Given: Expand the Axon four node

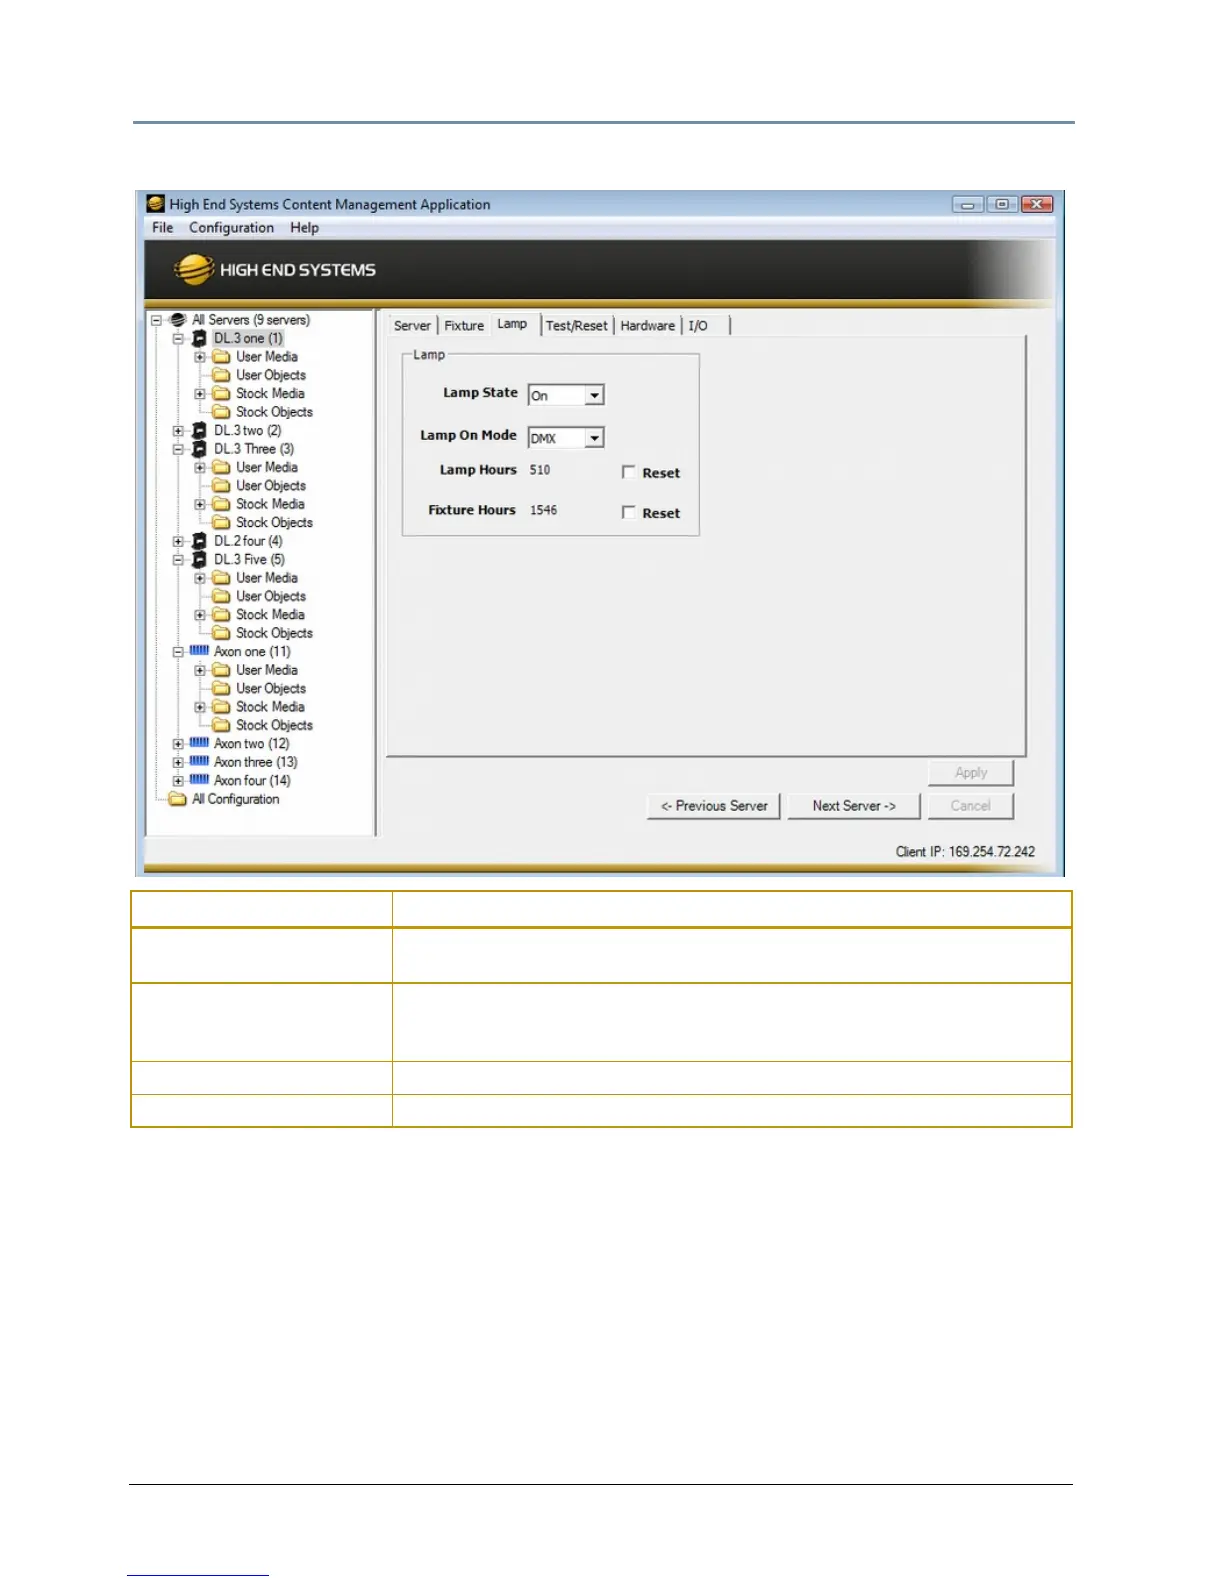Looking at the screenshot, I should coord(178,781).
